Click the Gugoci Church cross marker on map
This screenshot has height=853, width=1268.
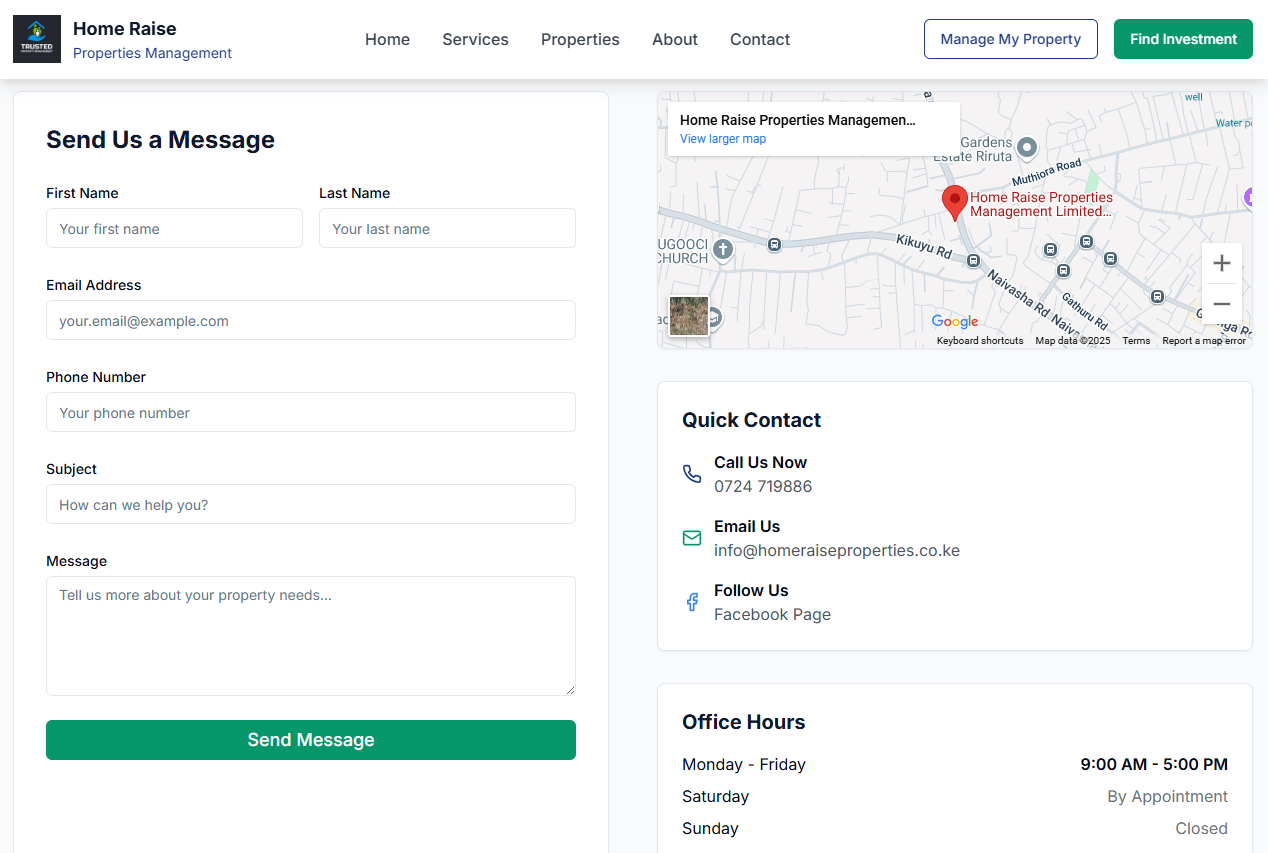click(722, 248)
